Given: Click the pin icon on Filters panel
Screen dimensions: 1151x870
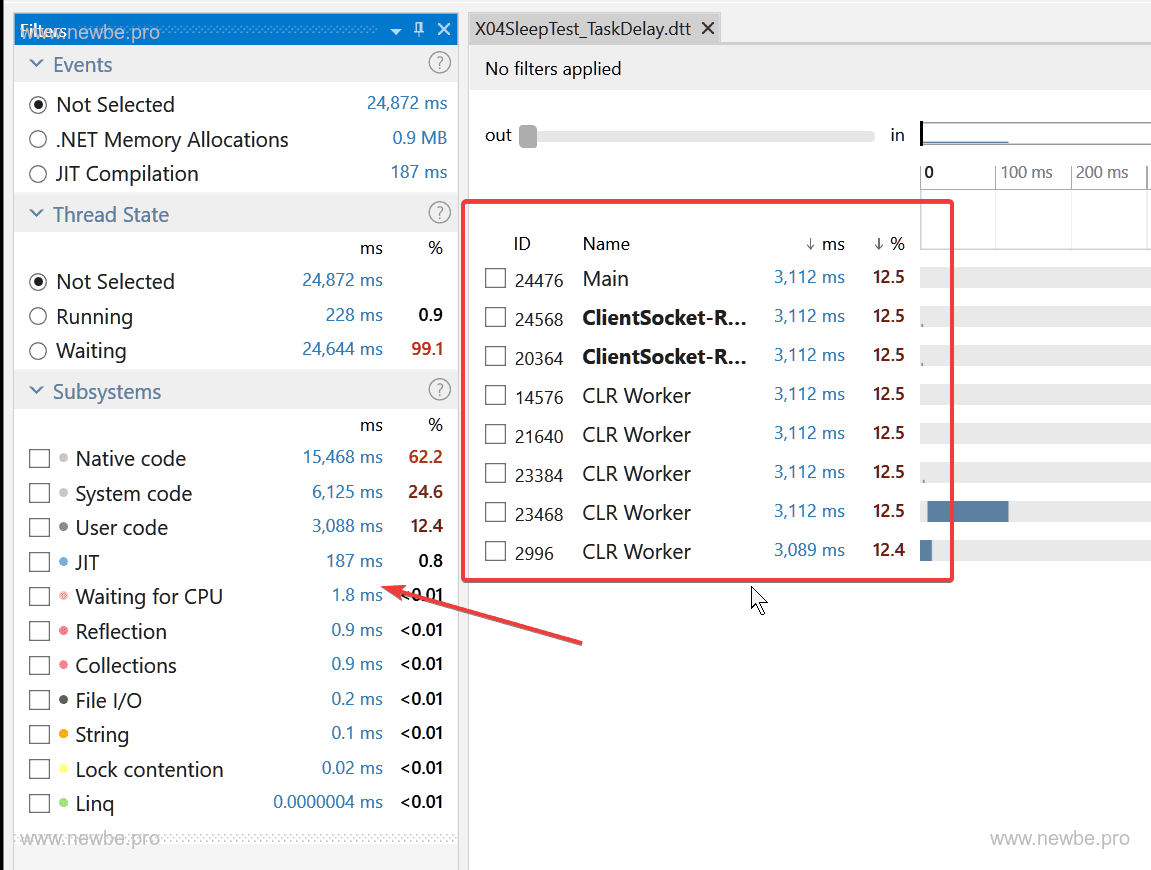Looking at the screenshot, I should (419, 30).
